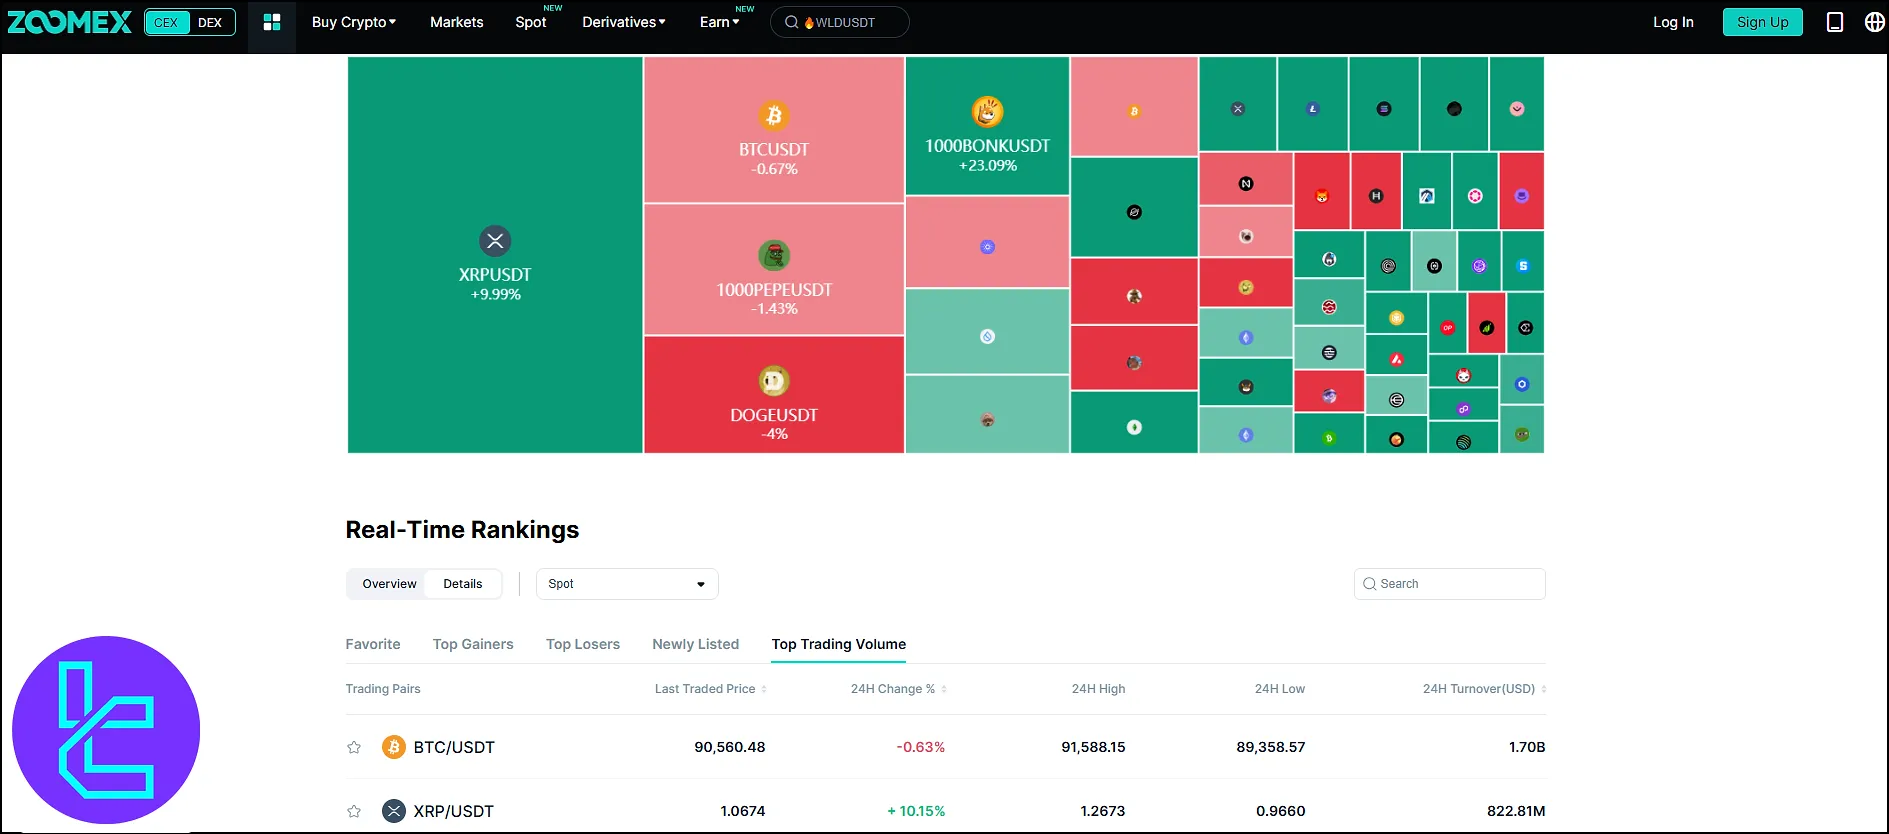The height and width of the screenshot is (834, 1889).
Task: Select the Chainlink heatmap tile
Action: [1522, 380]
